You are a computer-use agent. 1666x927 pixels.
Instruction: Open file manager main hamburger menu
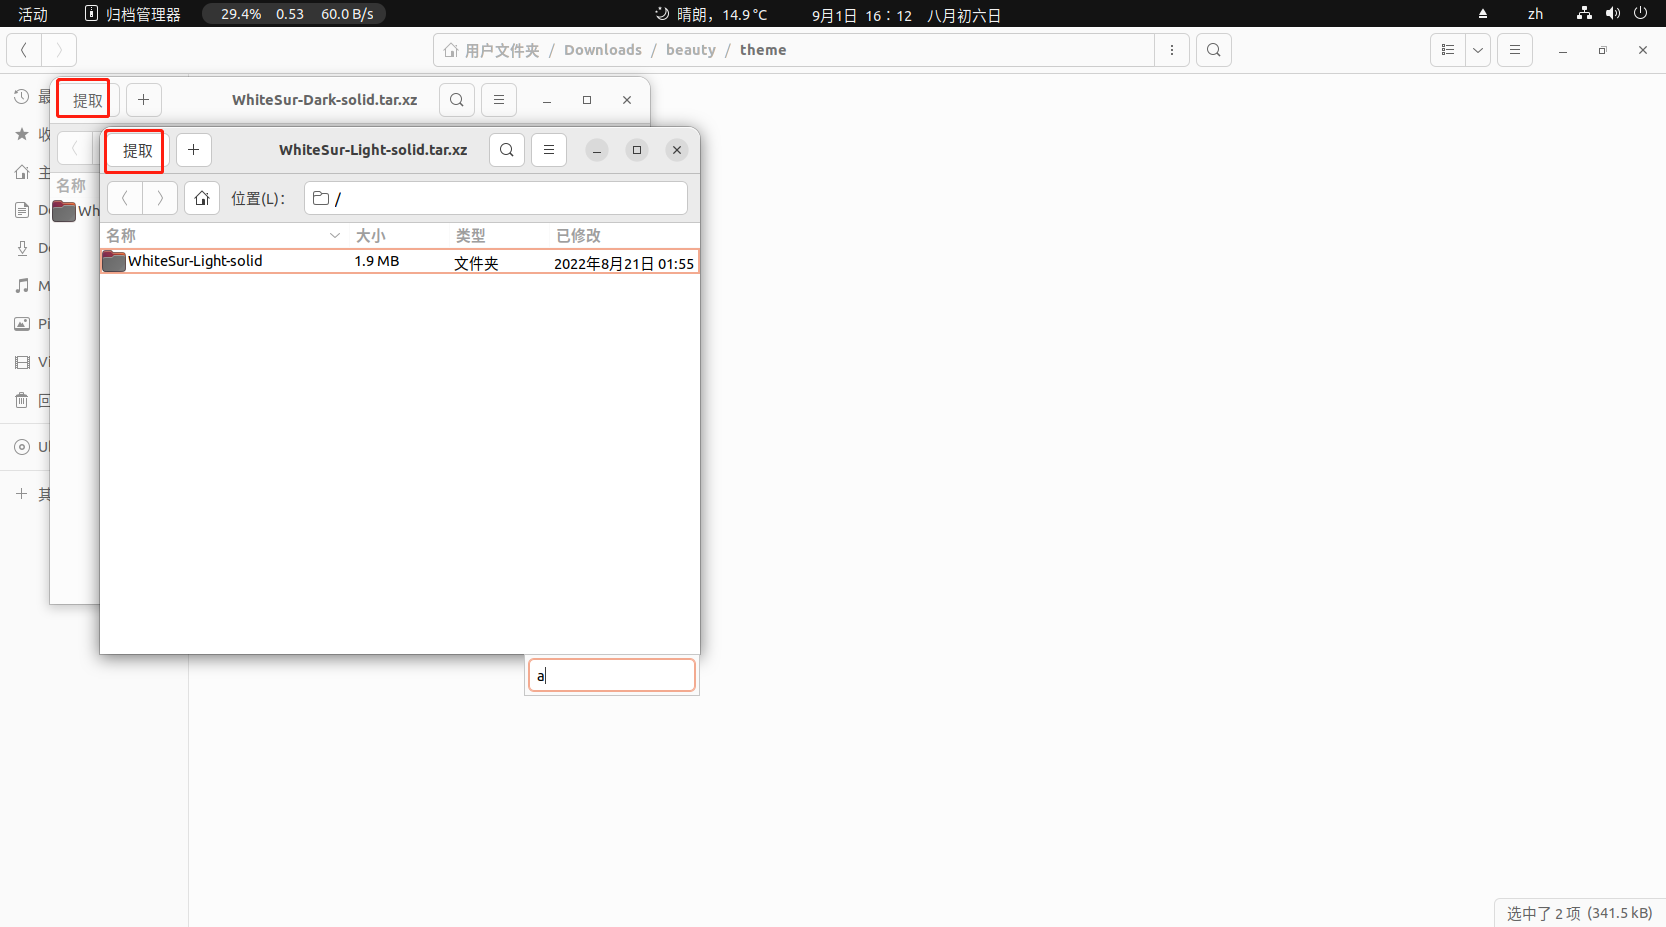1515,50
